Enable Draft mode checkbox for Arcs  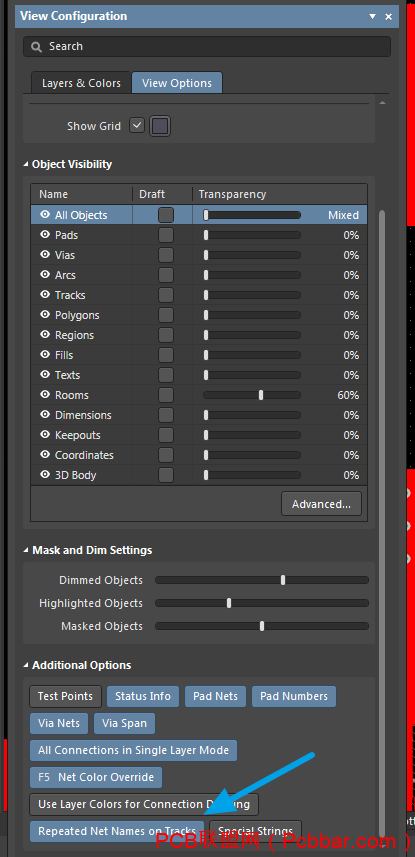click(166, 275)
